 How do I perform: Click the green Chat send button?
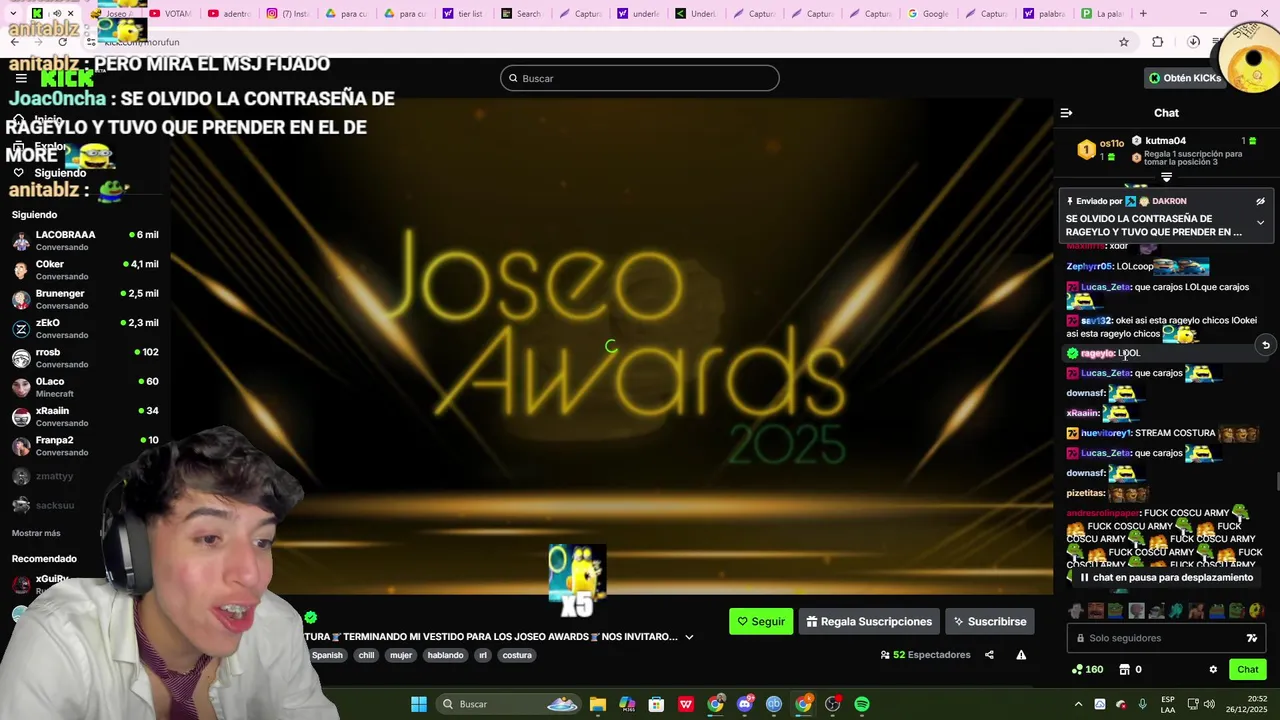pyautogui.click(x=1248, y=670)
